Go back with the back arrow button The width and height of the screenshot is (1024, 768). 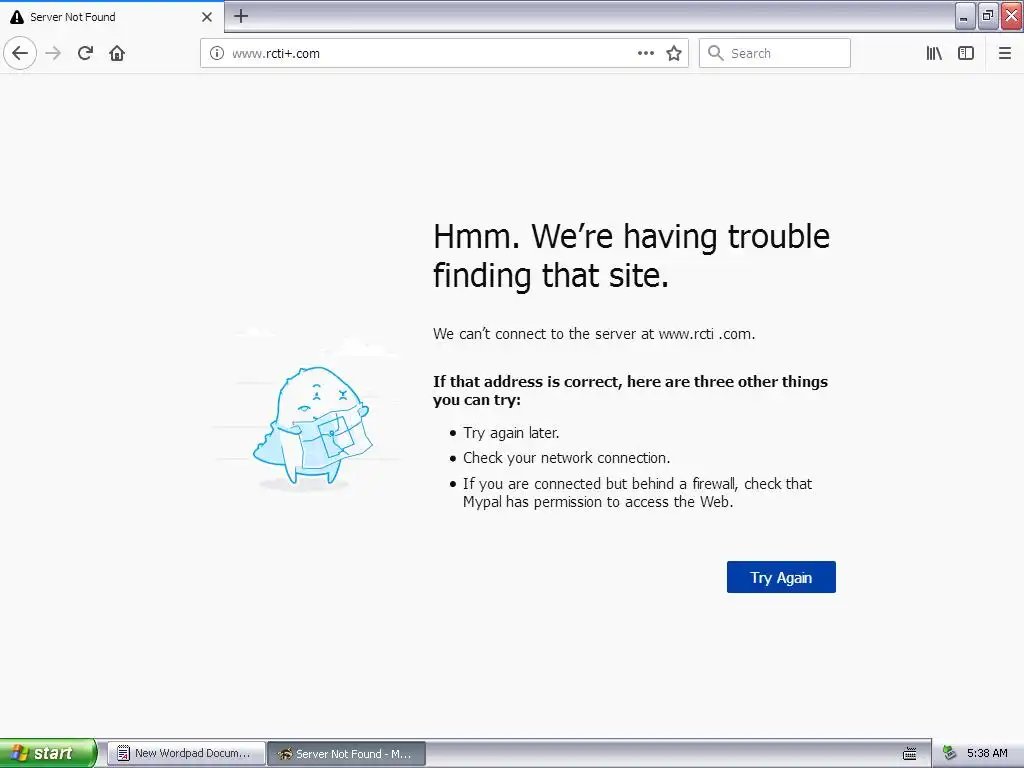click(20, 53)
